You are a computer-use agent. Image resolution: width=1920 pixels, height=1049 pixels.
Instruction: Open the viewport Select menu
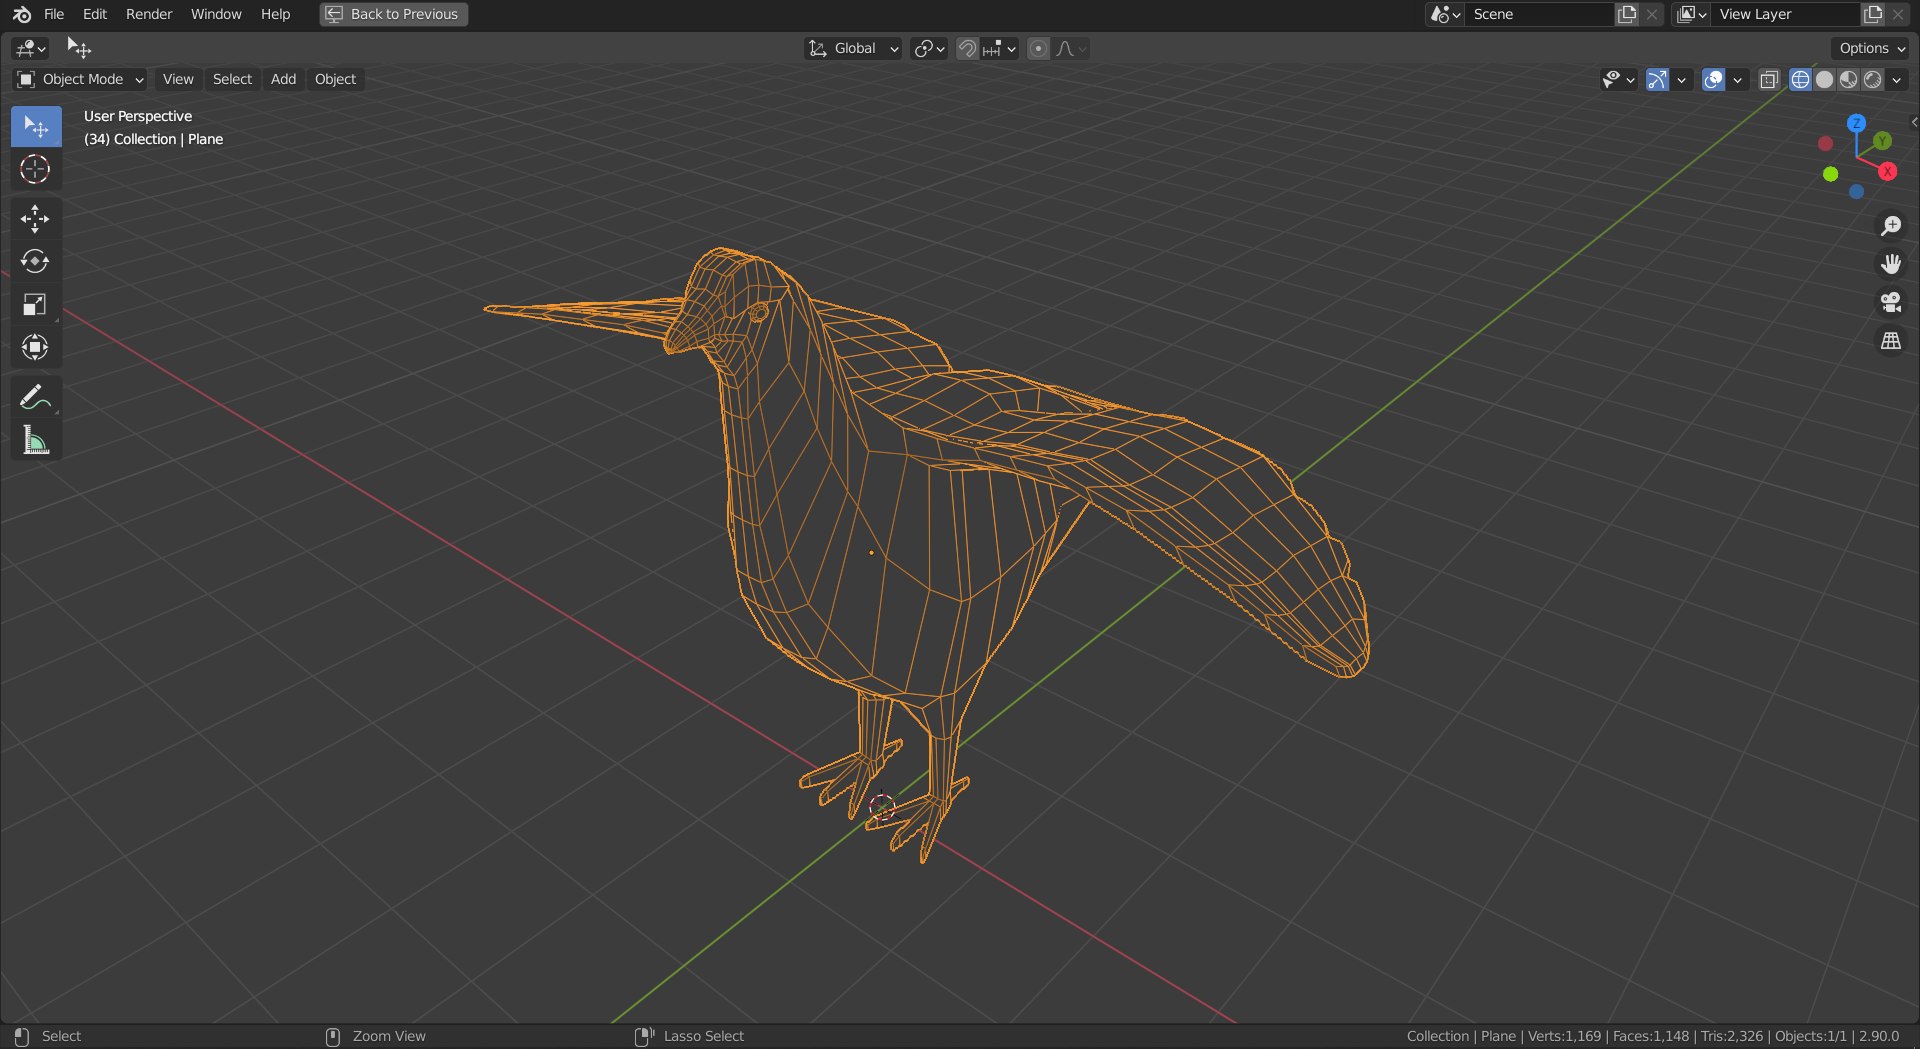coord(232,79)
